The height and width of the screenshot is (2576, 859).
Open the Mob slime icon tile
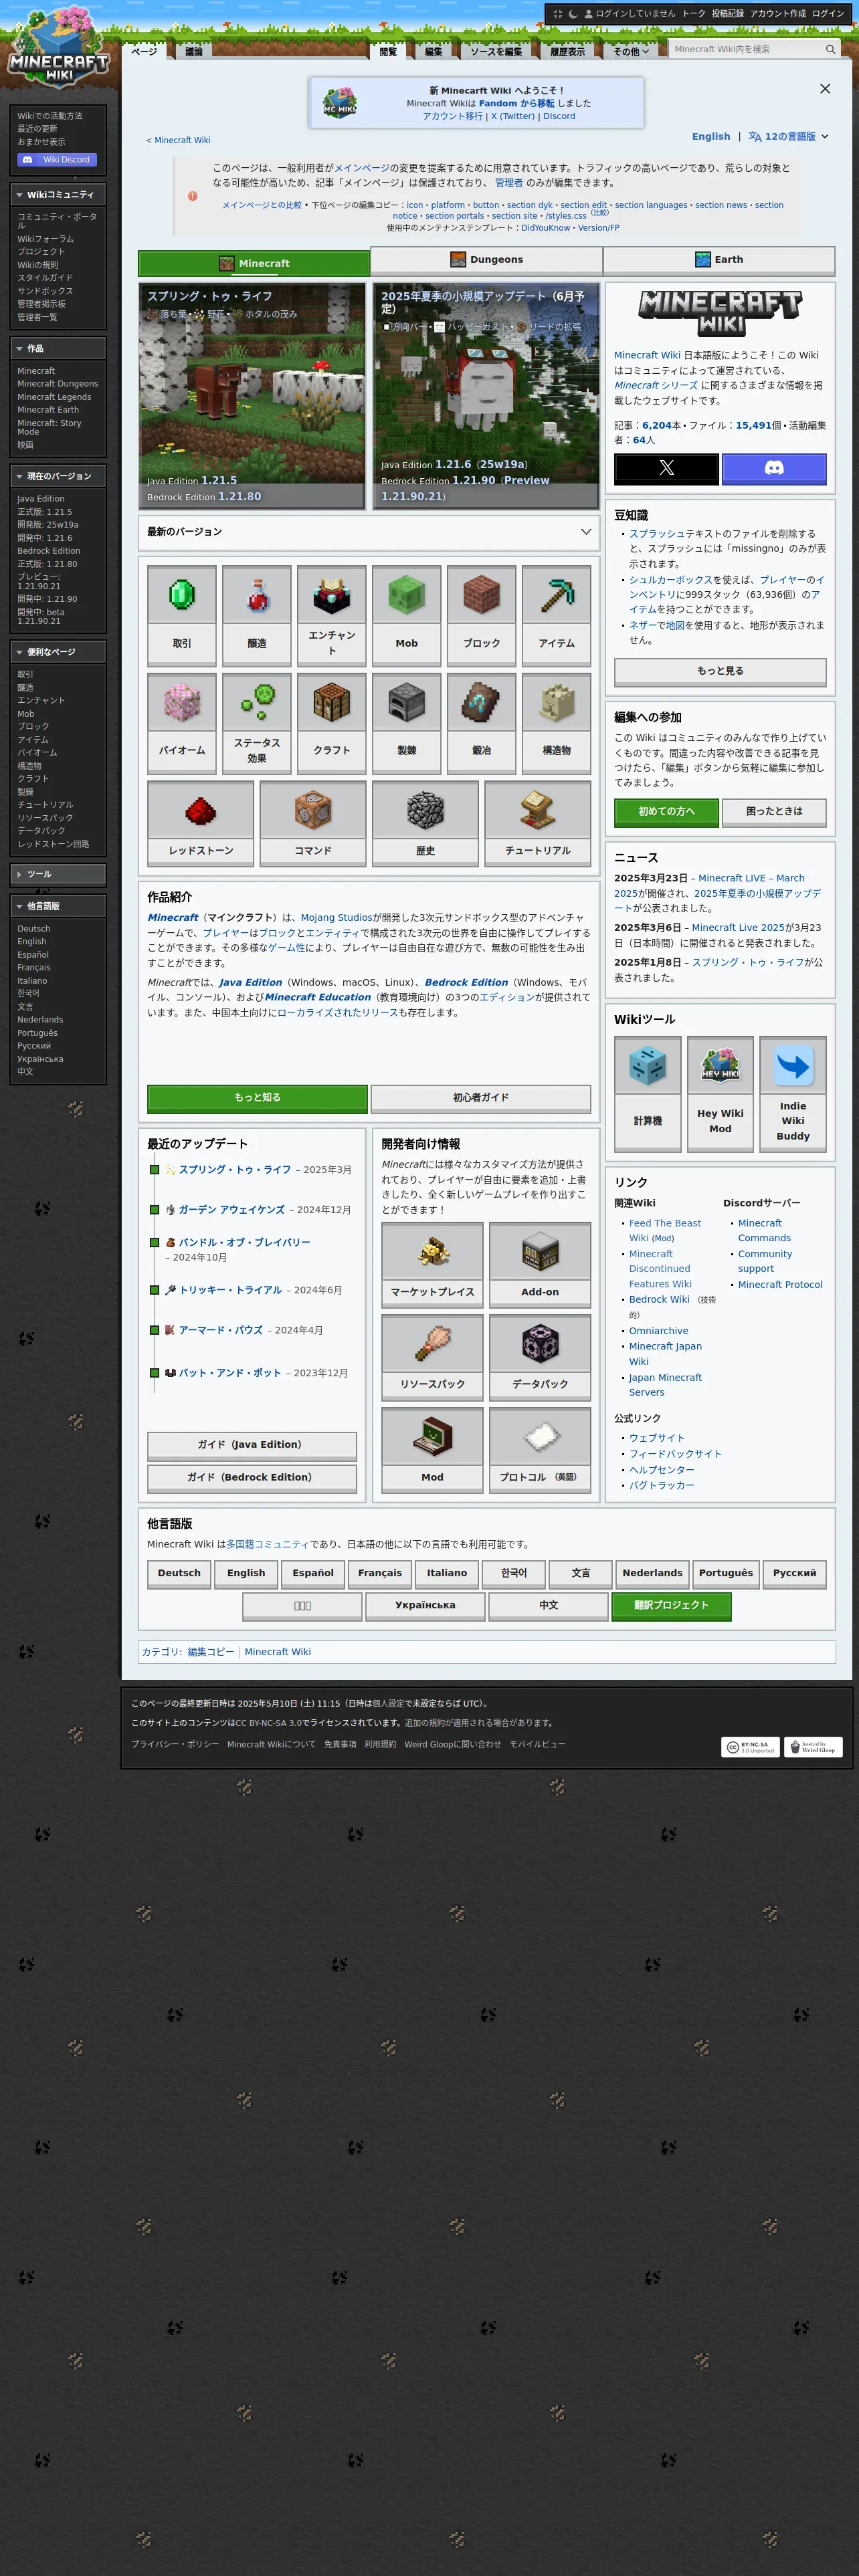[407, 616]
